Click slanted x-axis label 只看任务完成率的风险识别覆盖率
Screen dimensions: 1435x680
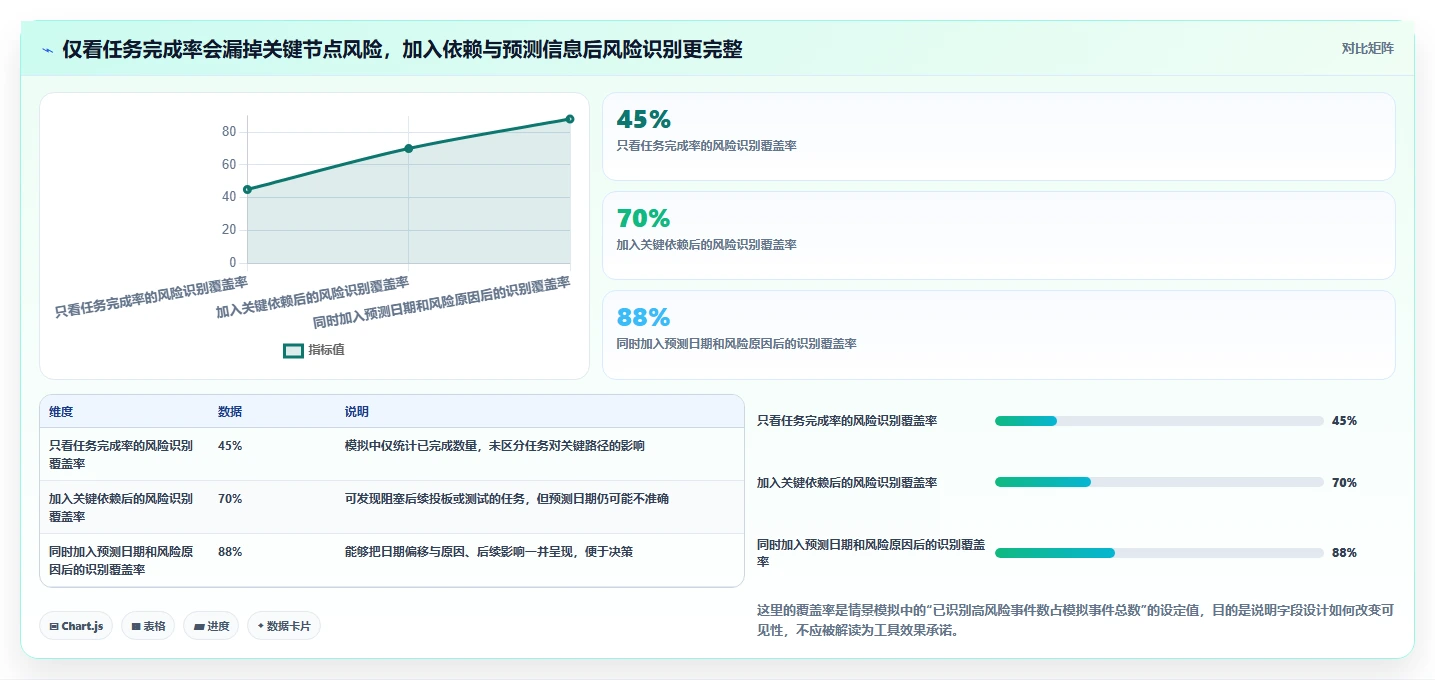coord(151,297)
